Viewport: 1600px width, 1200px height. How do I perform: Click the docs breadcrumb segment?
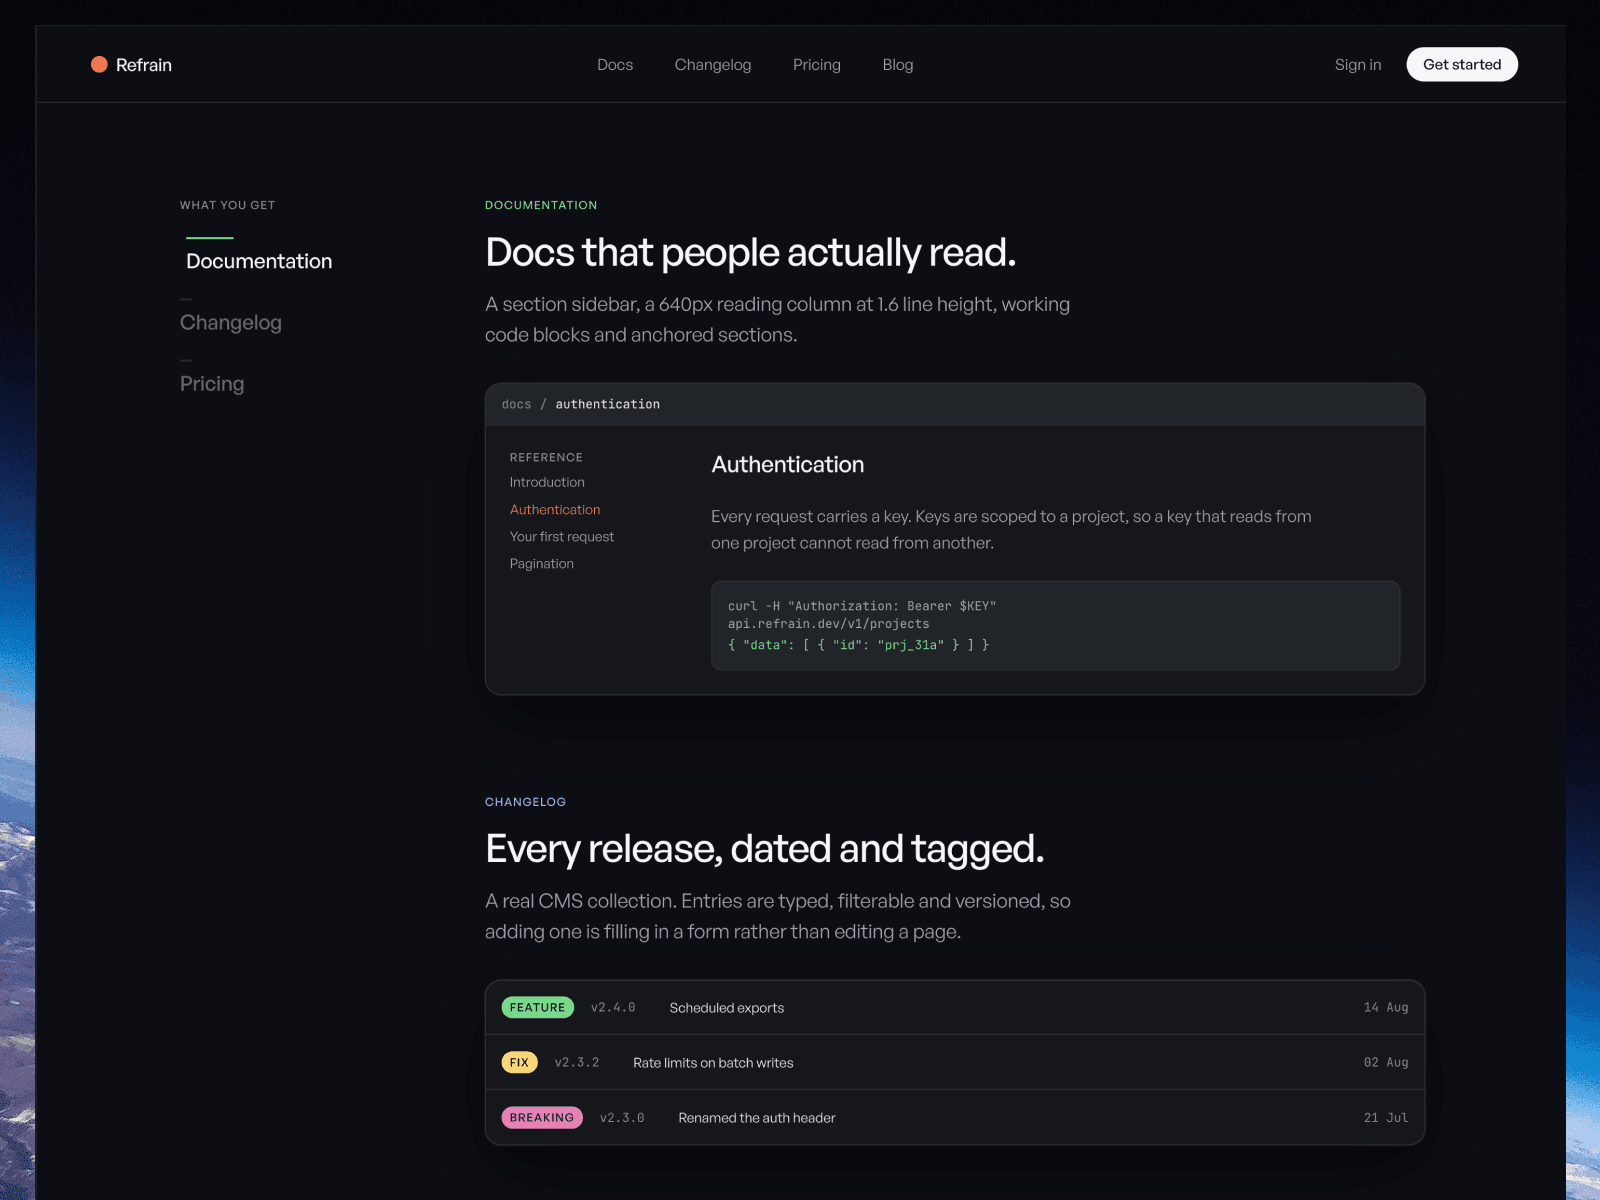516,404
